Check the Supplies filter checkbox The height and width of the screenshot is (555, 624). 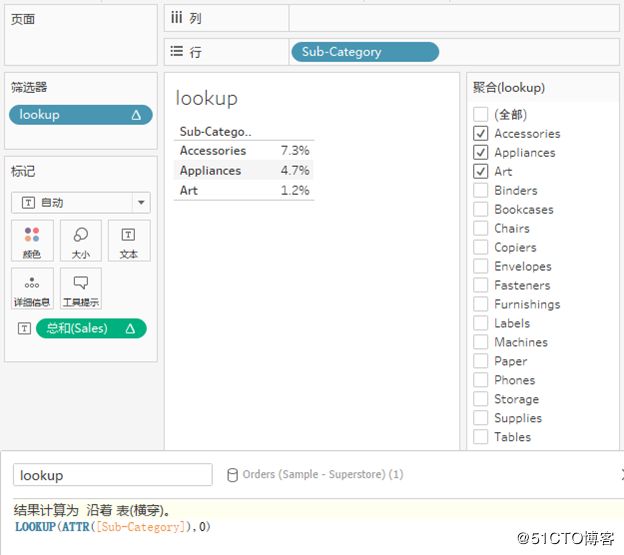click(x=480, y=418)
